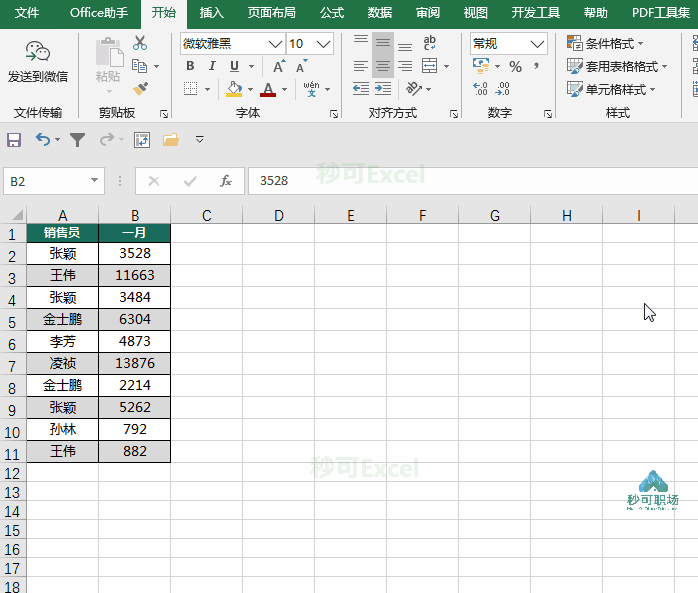Toggle top vertical alignment

point(361,42)
